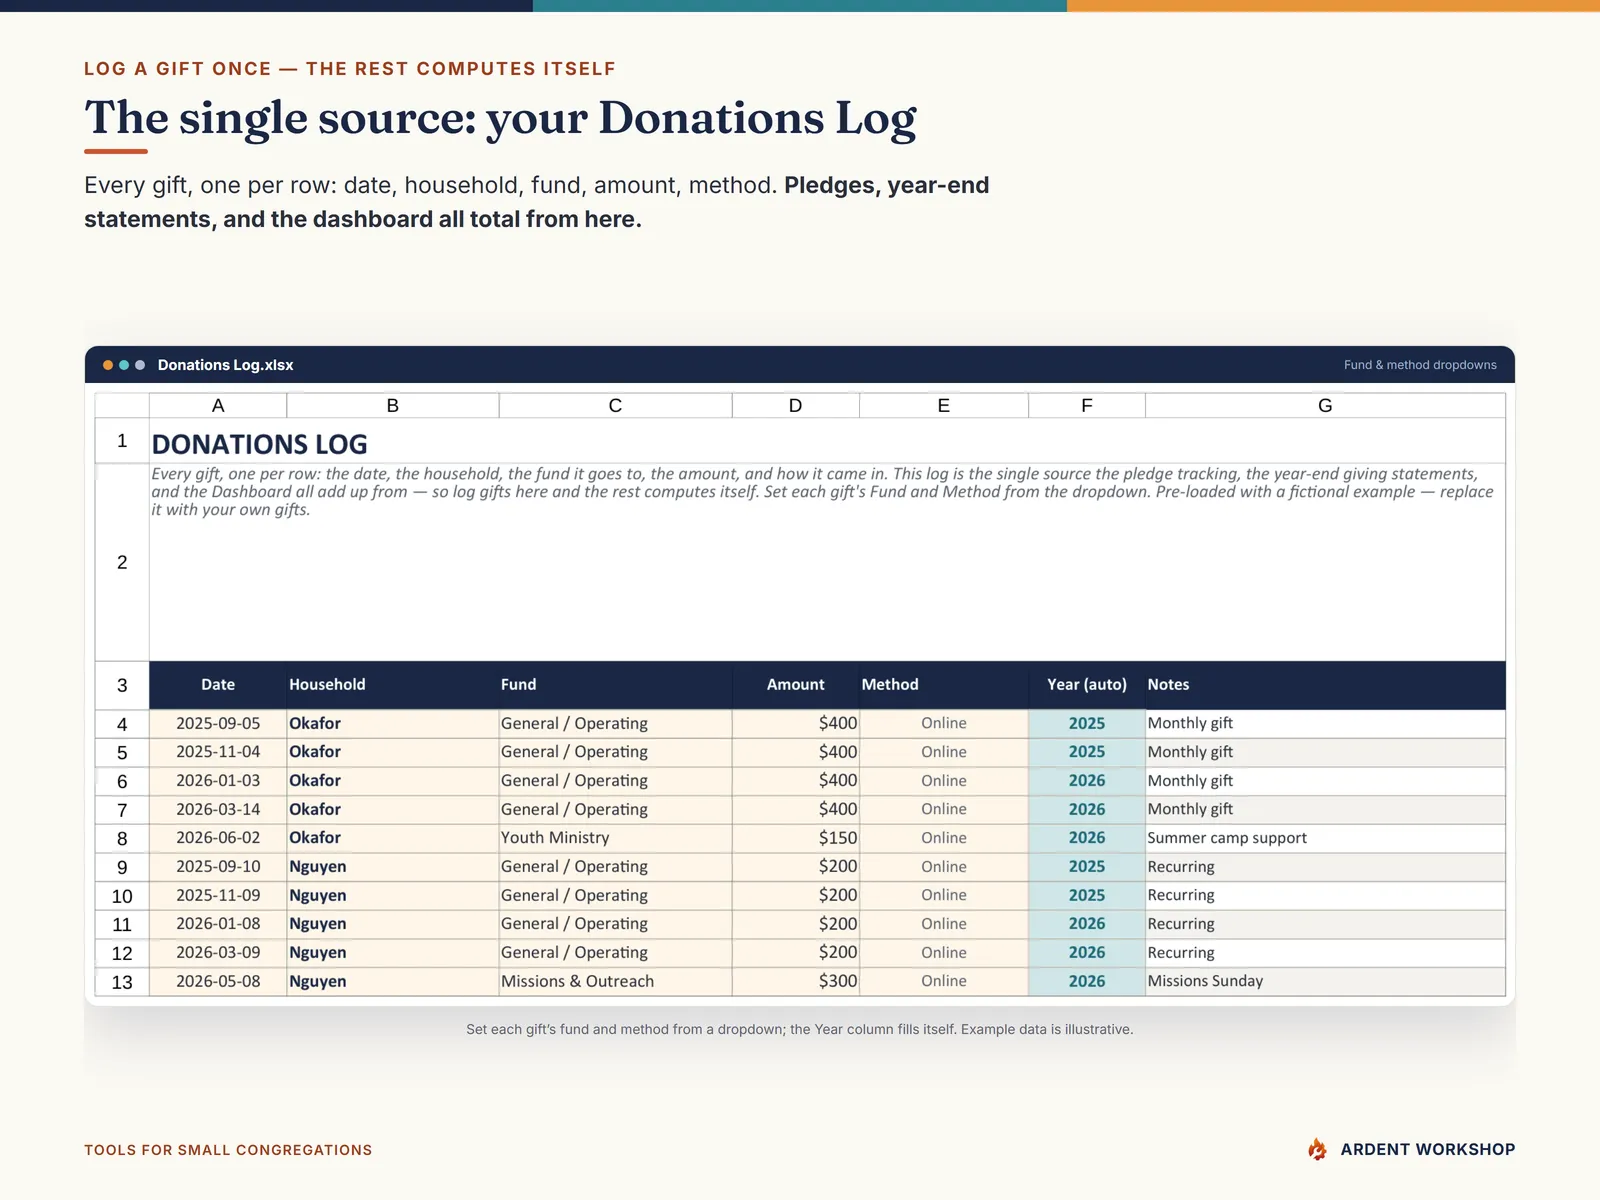1600x1200 pixels.
Task: Open General / Operating fund cell in row 12
Action: coord(615,953)
